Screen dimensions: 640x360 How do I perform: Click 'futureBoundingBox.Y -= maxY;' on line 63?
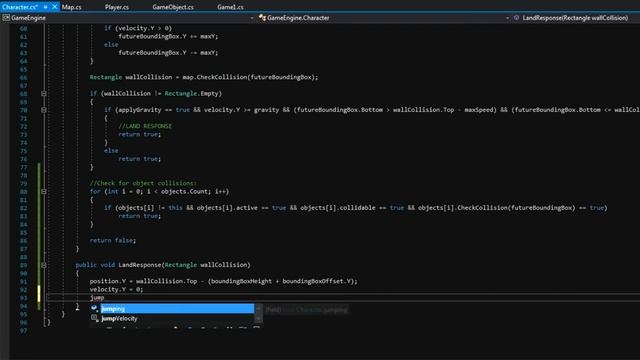point(168,53)
